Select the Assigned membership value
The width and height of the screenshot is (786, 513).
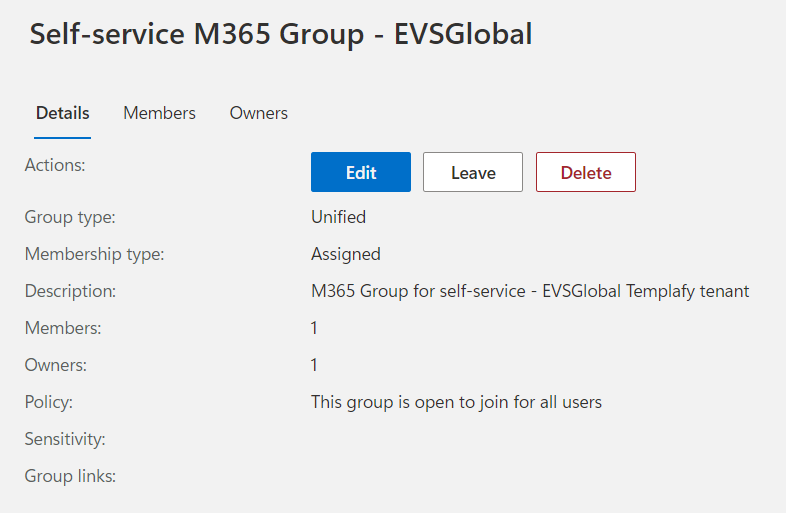[x=345, y=254]
